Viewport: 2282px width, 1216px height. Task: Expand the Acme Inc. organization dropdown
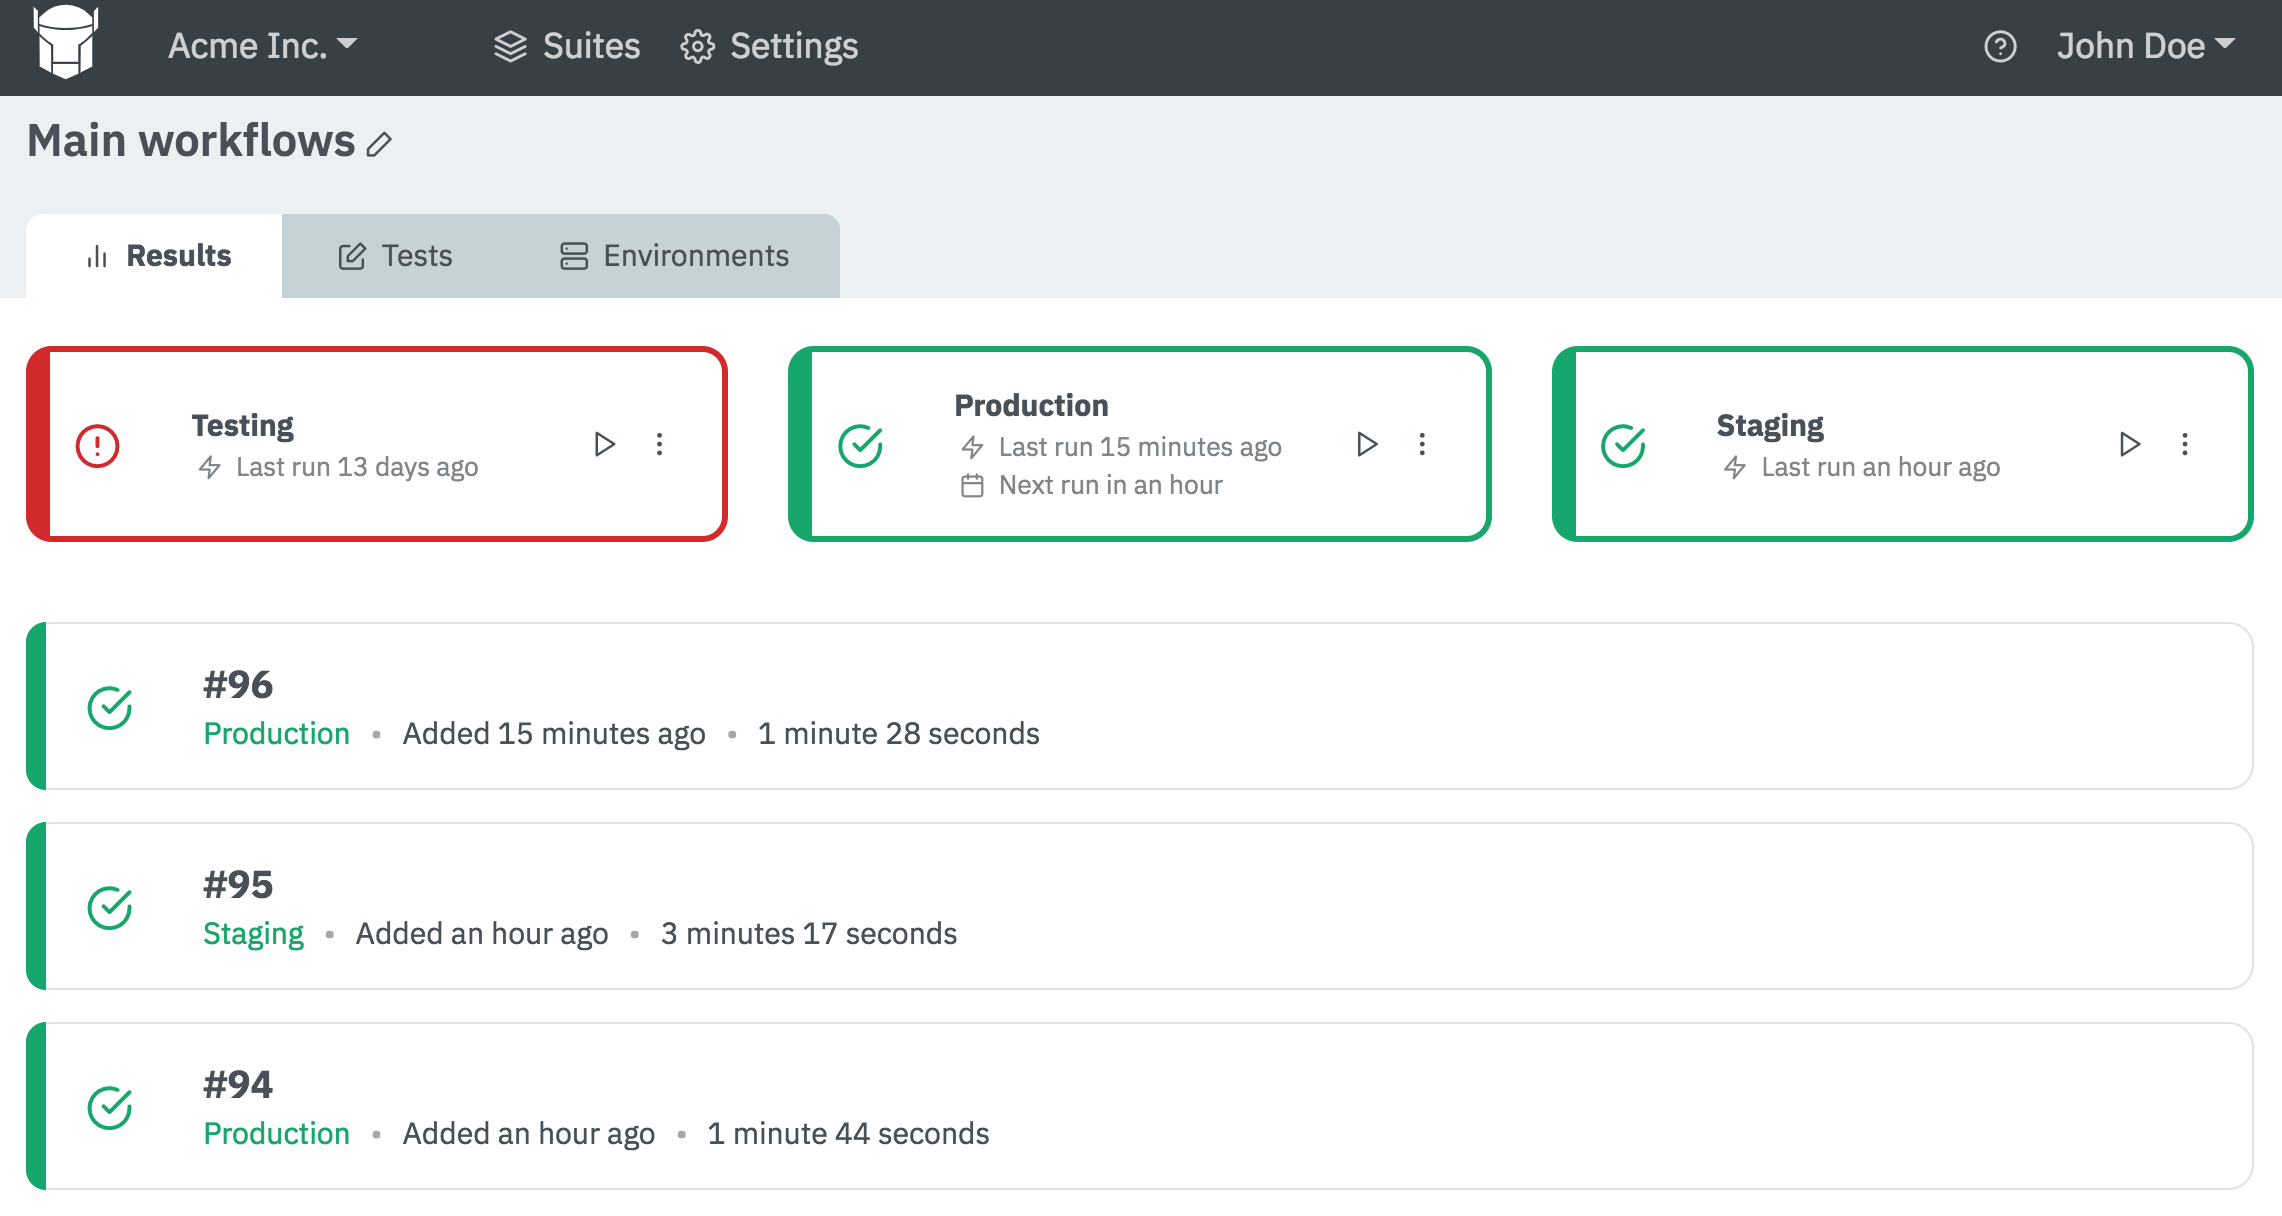point(262,46)
